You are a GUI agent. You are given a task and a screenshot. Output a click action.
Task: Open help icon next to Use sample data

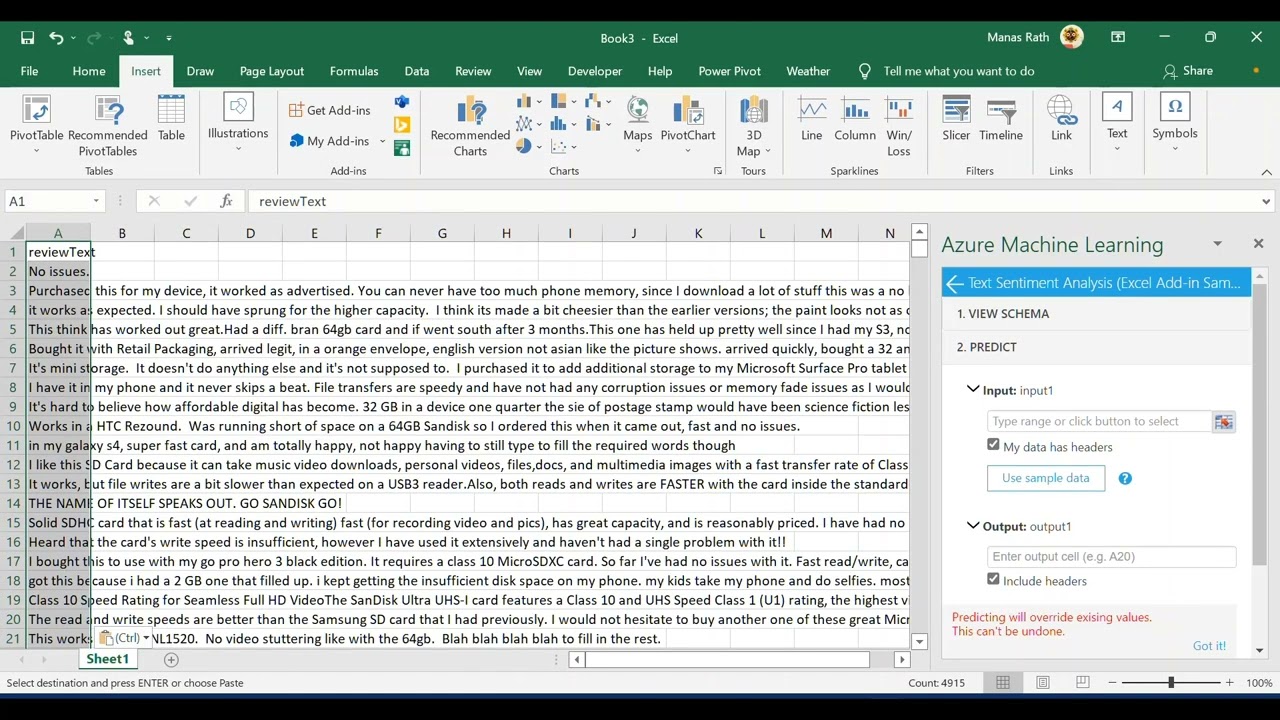[1125, 478]
